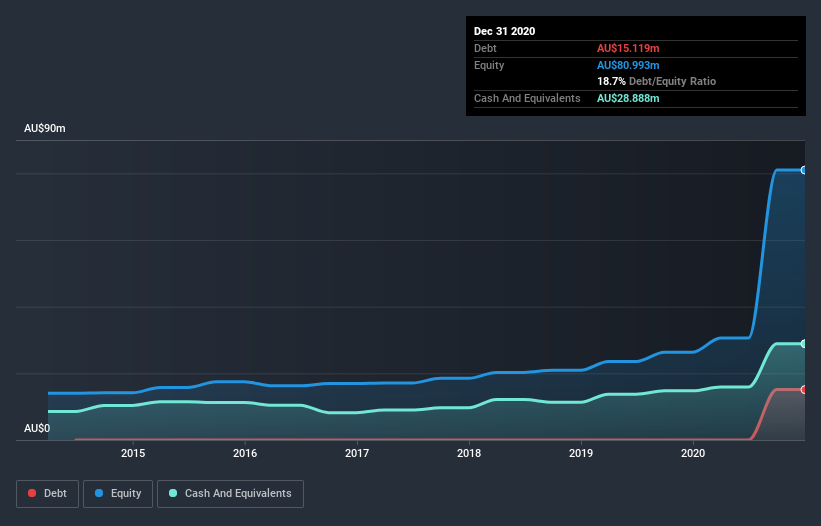Click the AU$90m y-axis label

(45, 128)
